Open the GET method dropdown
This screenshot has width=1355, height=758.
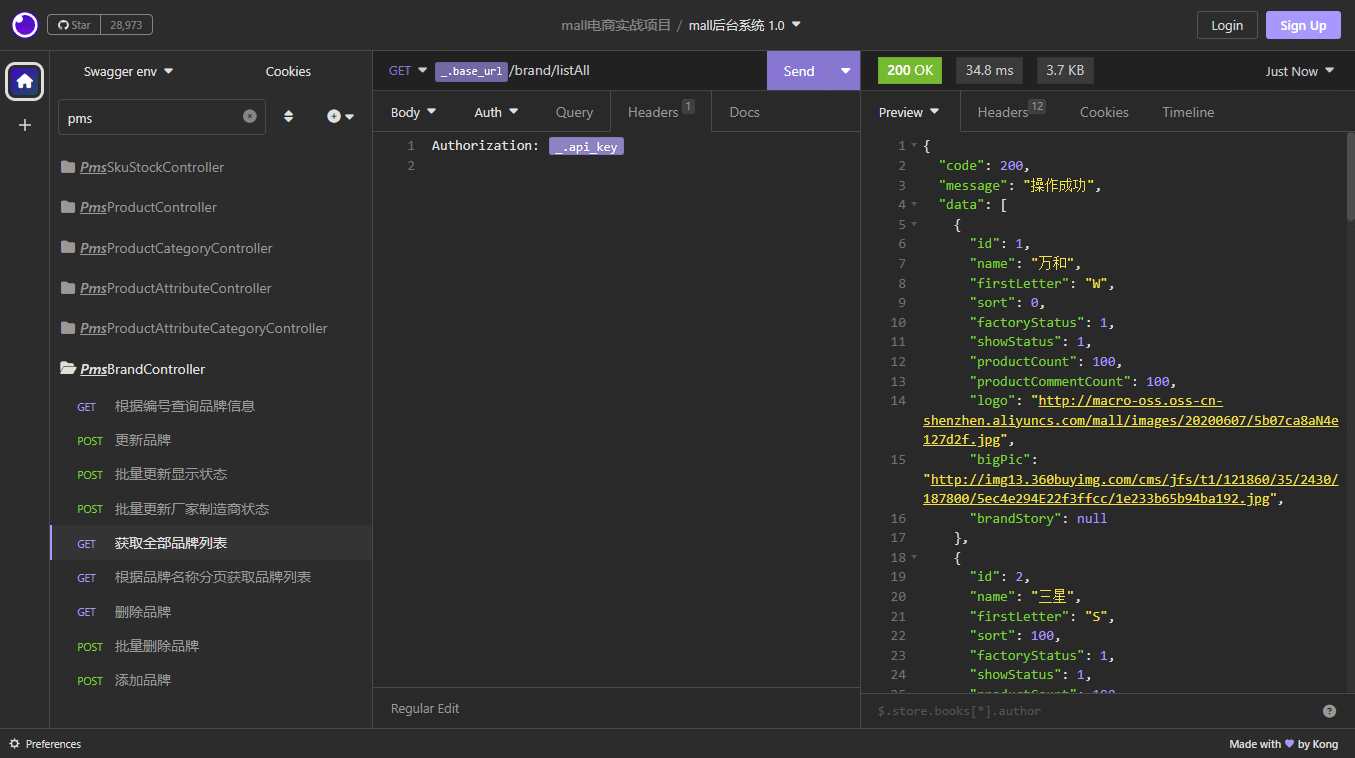coord(407,71)
